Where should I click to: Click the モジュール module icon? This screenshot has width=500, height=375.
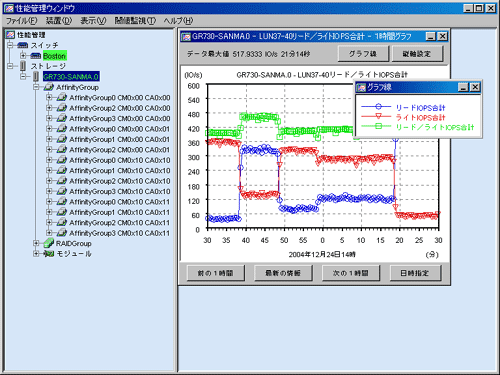(x=49, y=254)
